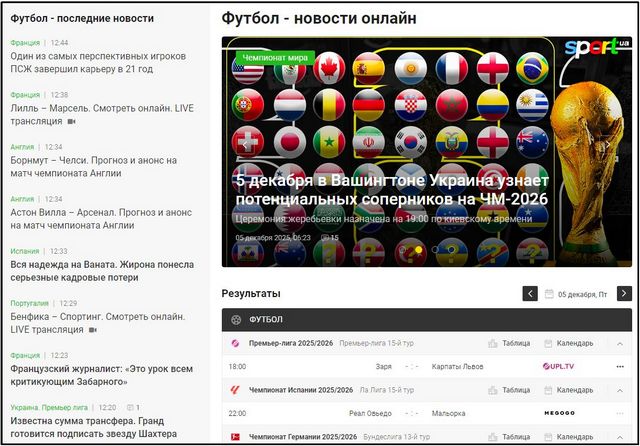This screenshot has height=446, width=640.
Task: Open news Вся надежда на Ваната
Action: point(102,271)
